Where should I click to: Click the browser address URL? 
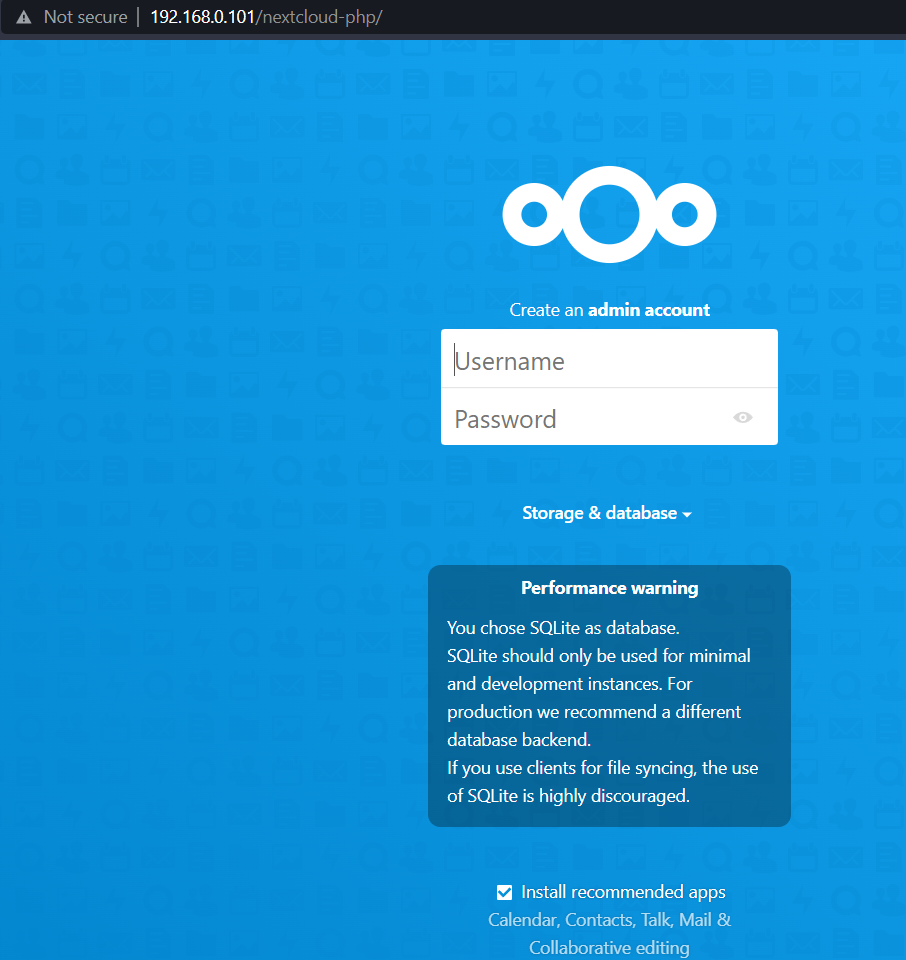(266, 17)
